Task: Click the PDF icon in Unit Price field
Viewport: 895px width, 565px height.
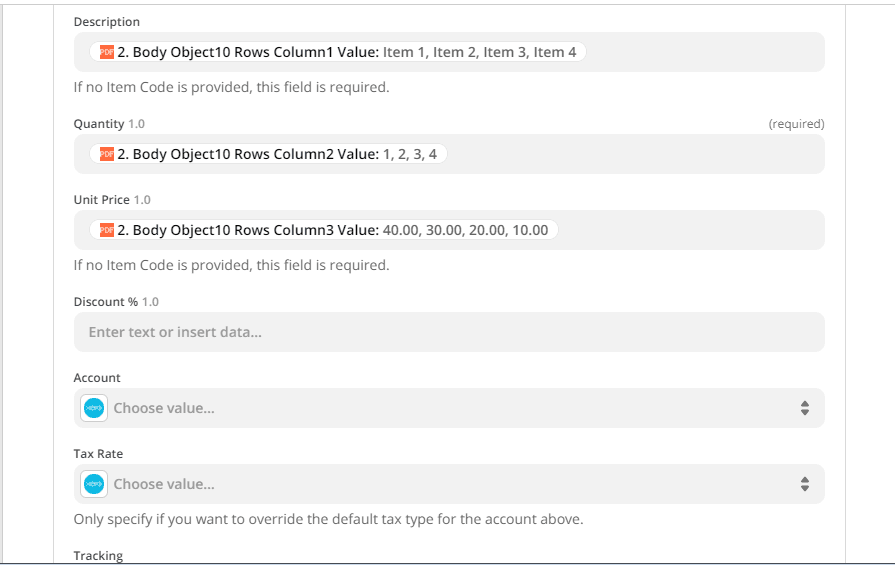Action: click(x=107, y=230)
